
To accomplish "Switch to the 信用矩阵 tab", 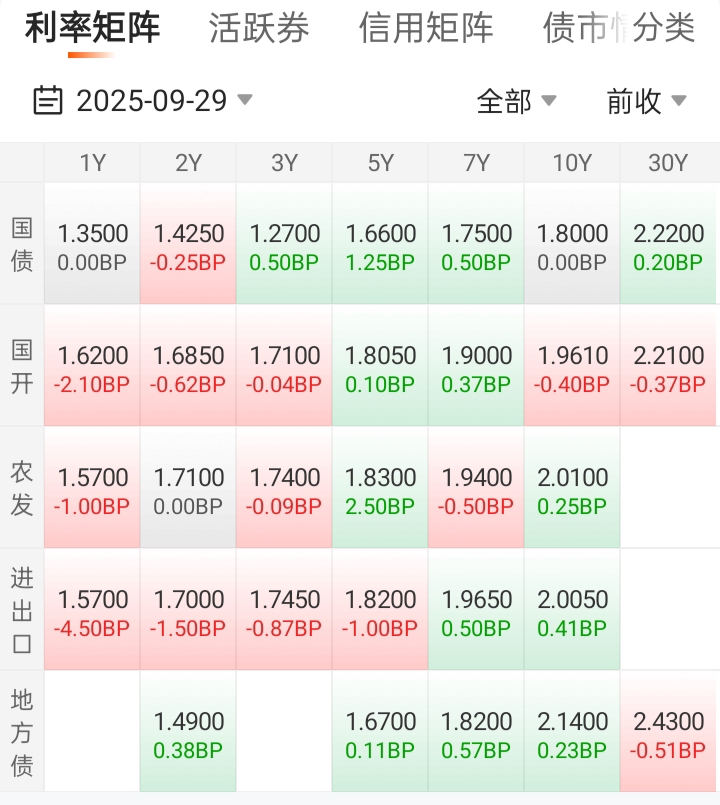I will coord(426,28).
